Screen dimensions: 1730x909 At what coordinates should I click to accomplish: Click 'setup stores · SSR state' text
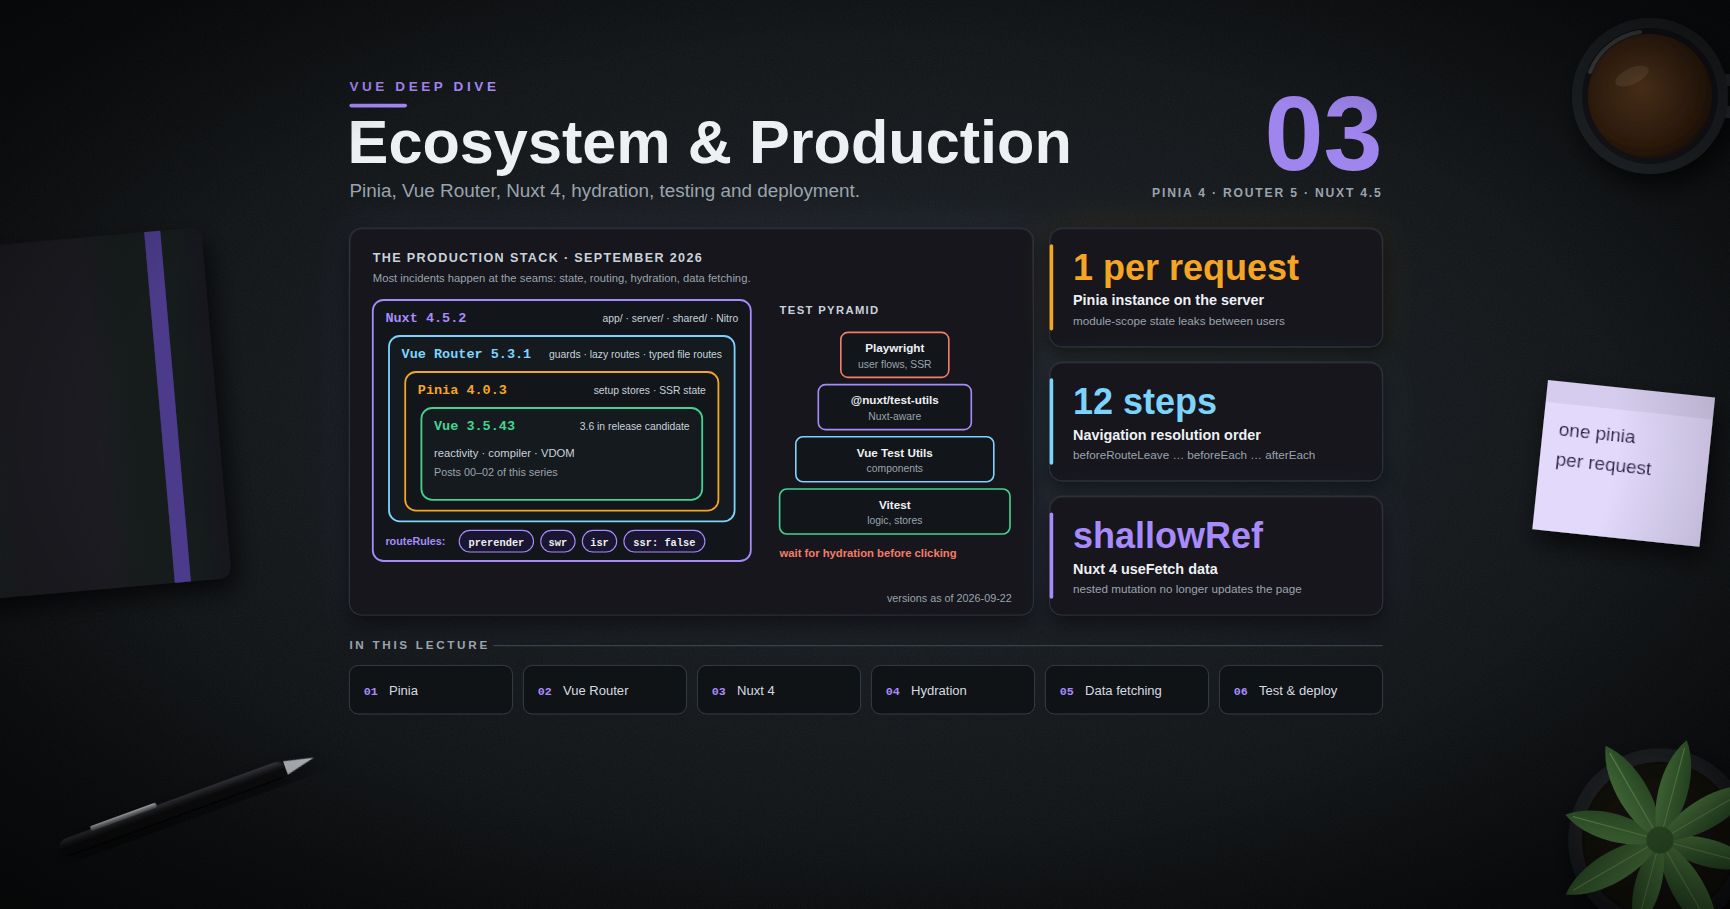[x=649, y=390]
